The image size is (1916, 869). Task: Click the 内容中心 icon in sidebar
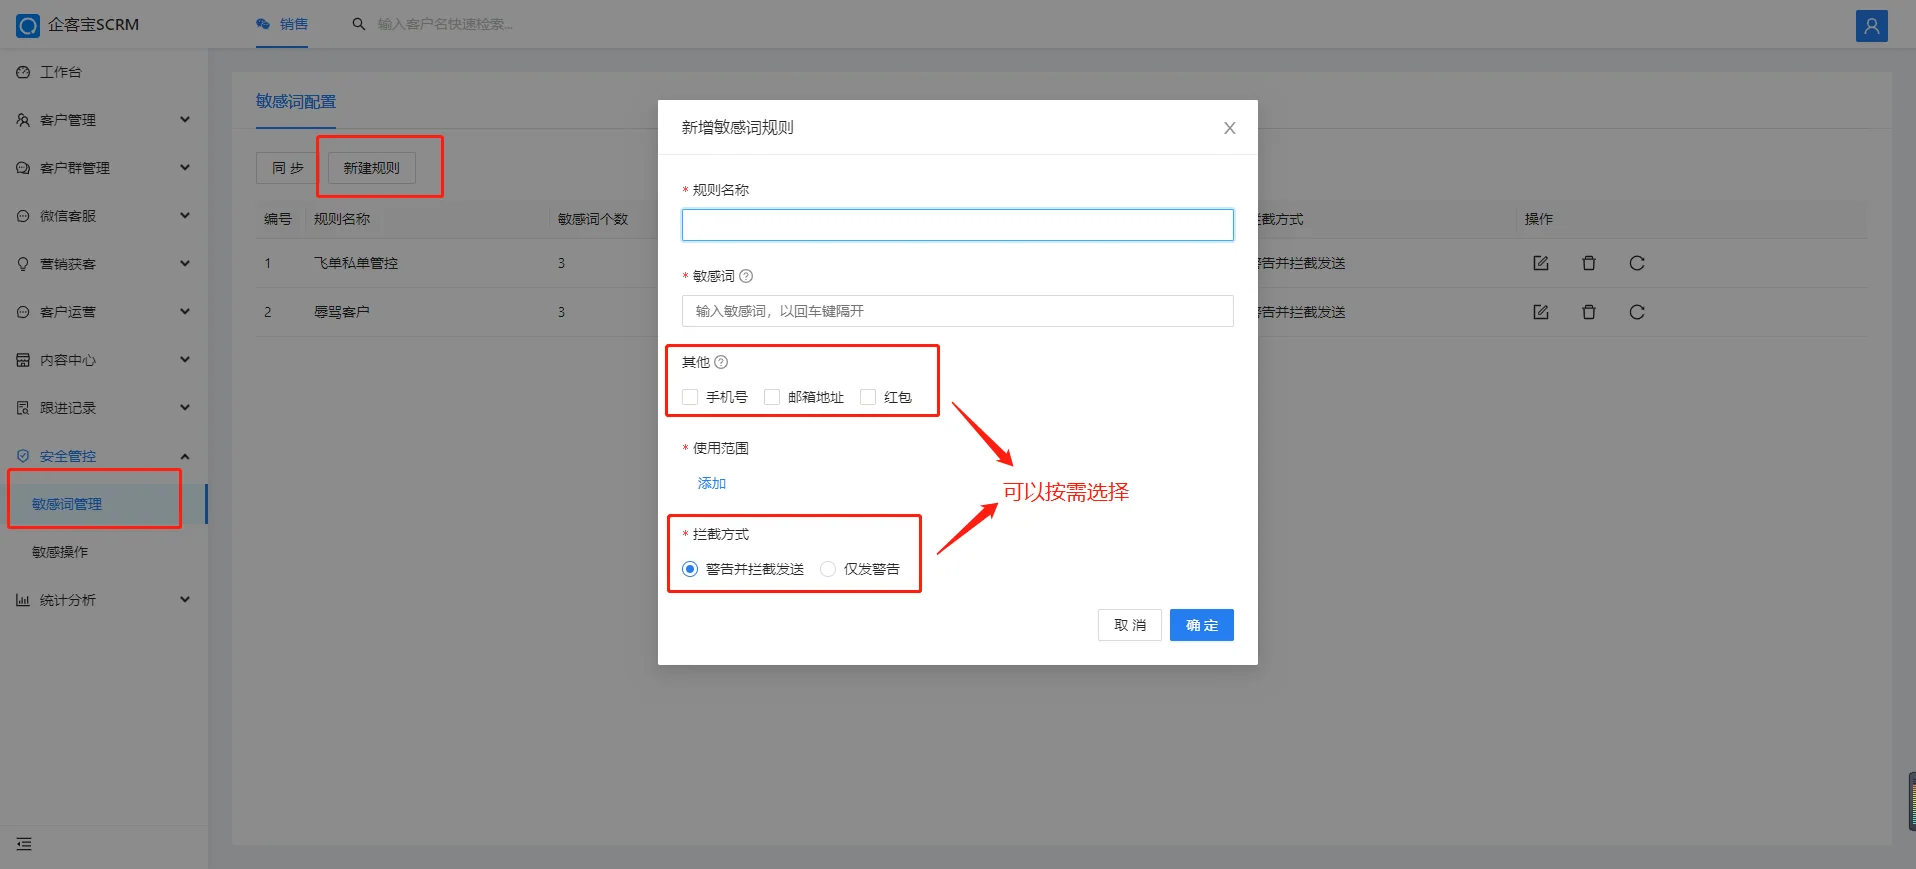23,360
